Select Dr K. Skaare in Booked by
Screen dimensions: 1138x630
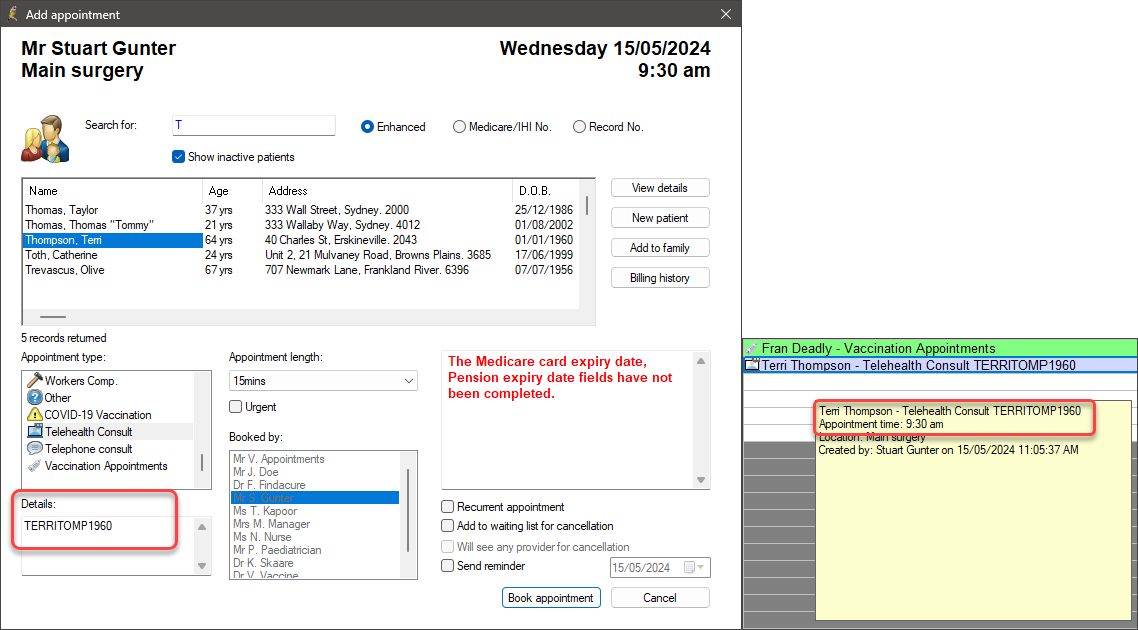click(x=315, y=563)
